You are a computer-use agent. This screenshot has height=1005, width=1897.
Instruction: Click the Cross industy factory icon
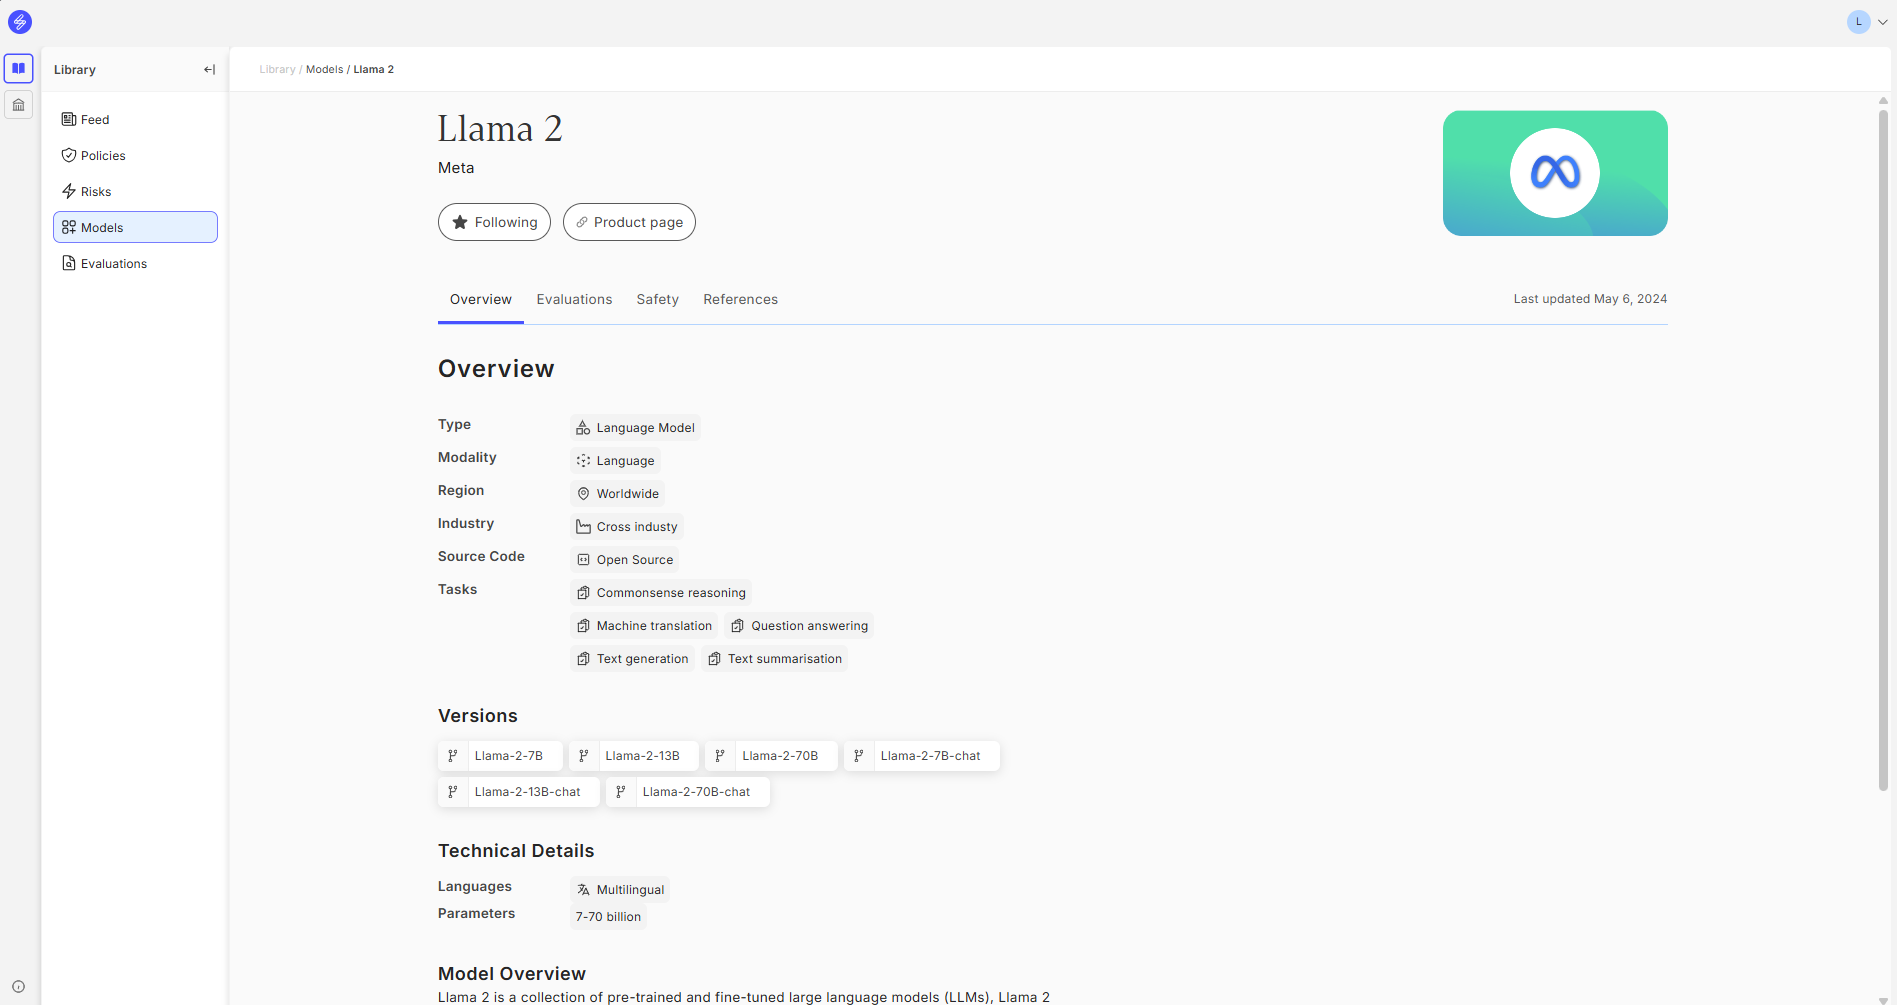coord(583,527)
